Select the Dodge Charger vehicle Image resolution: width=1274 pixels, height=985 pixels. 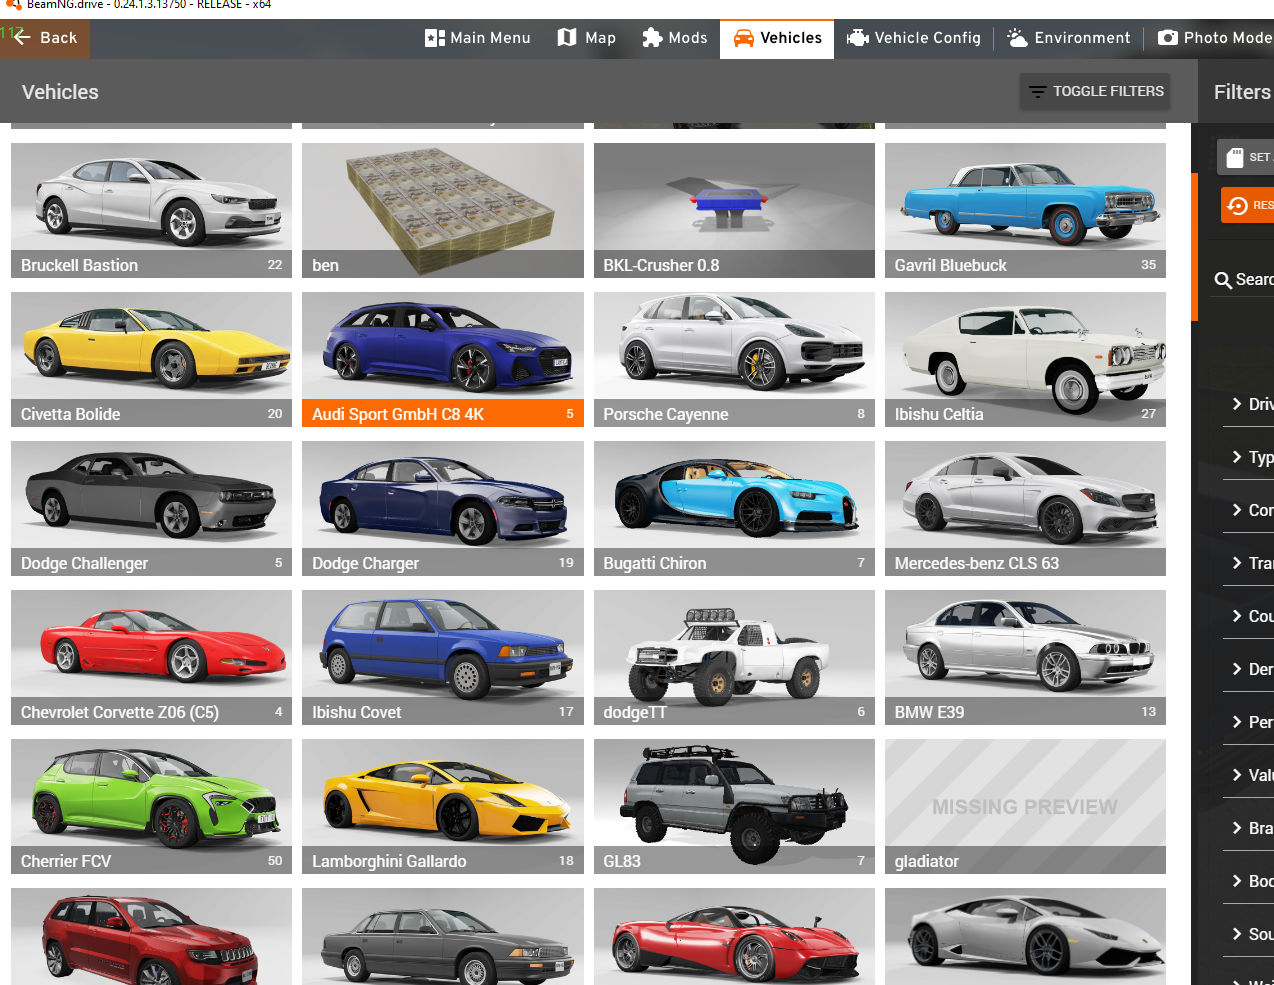(x=443, y=508)
